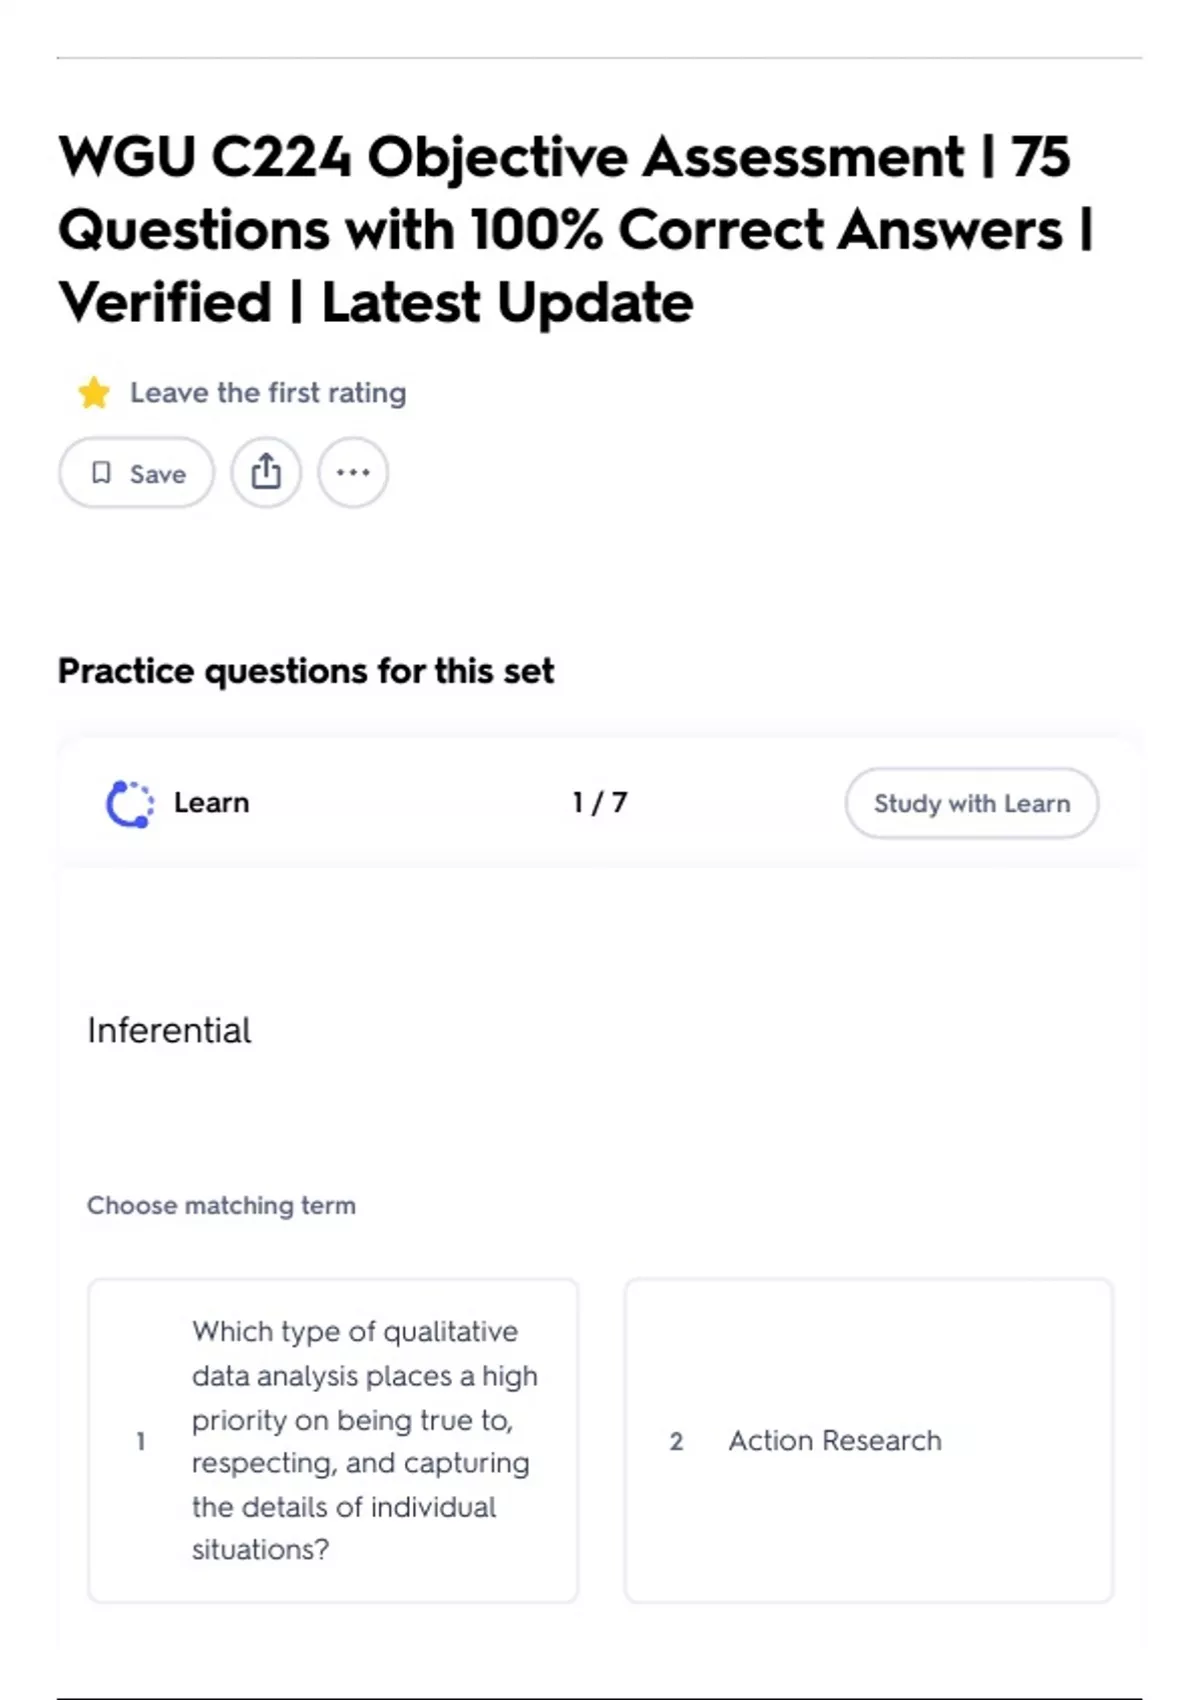The height and width of the screenshot is (1700, 1200).
Task: Click the Learn mode circular icon
Action: point(130,803)
